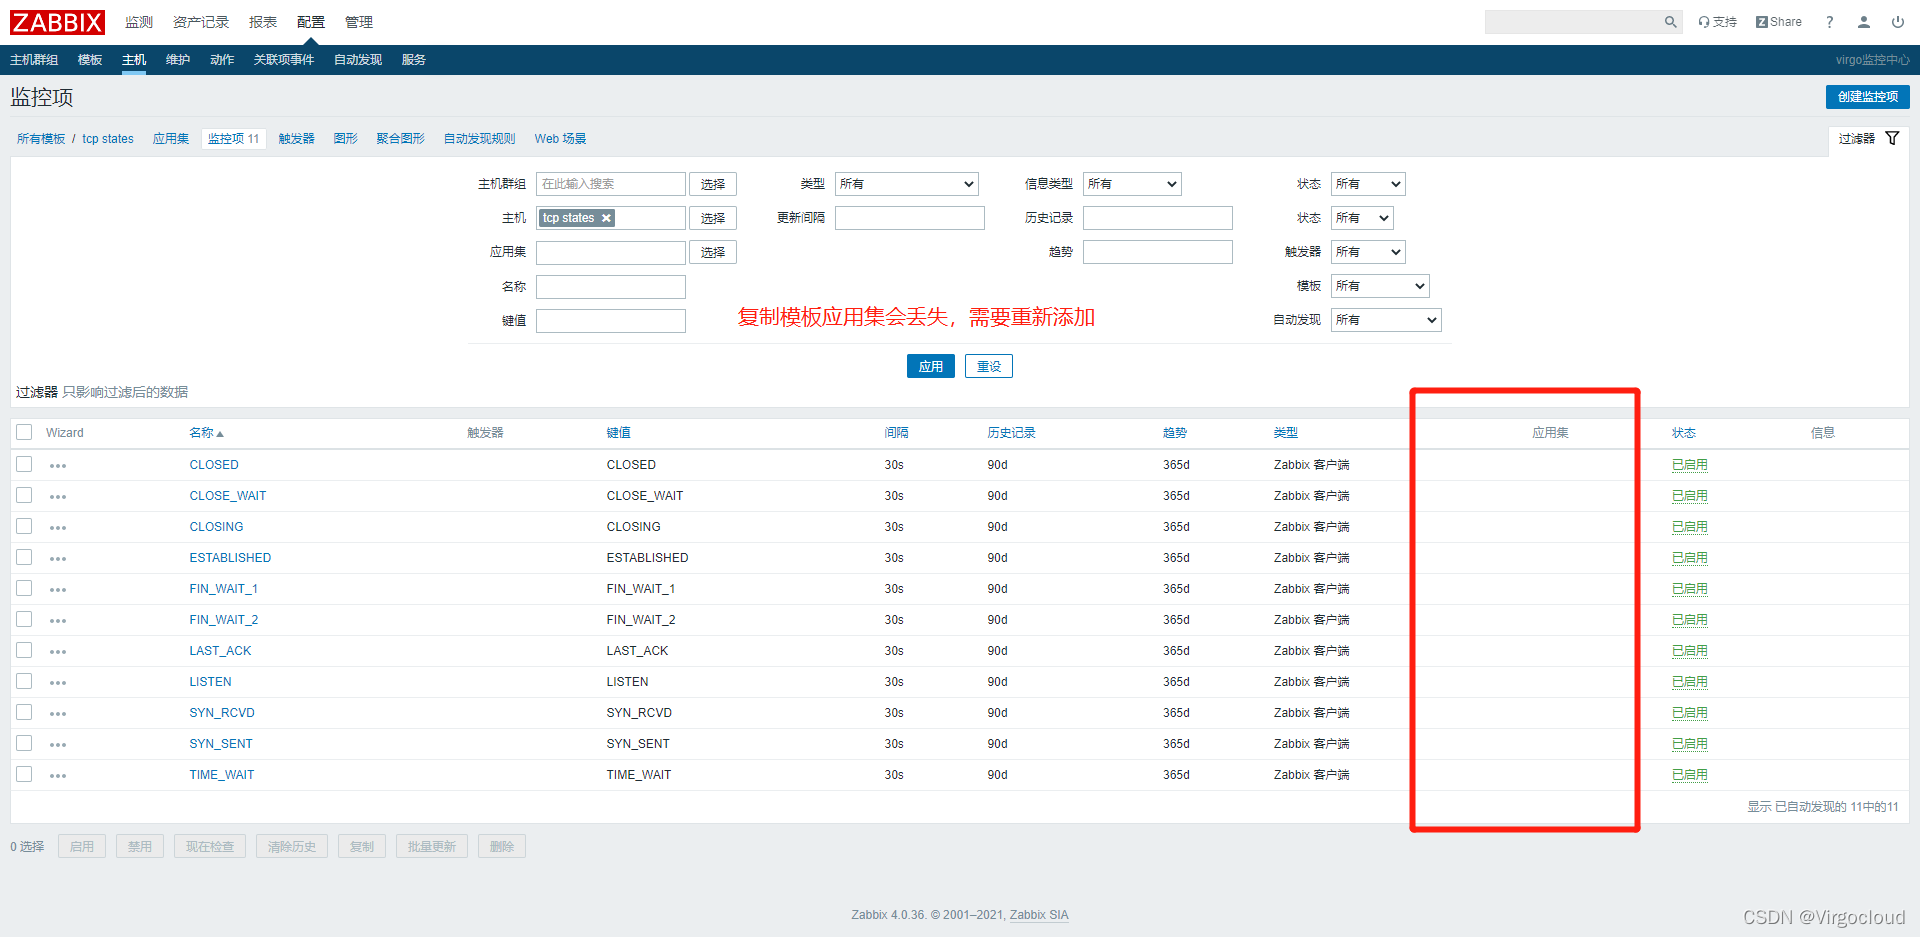
Task: Sort by 名称 column header
Action: click(x=206, y=433)
